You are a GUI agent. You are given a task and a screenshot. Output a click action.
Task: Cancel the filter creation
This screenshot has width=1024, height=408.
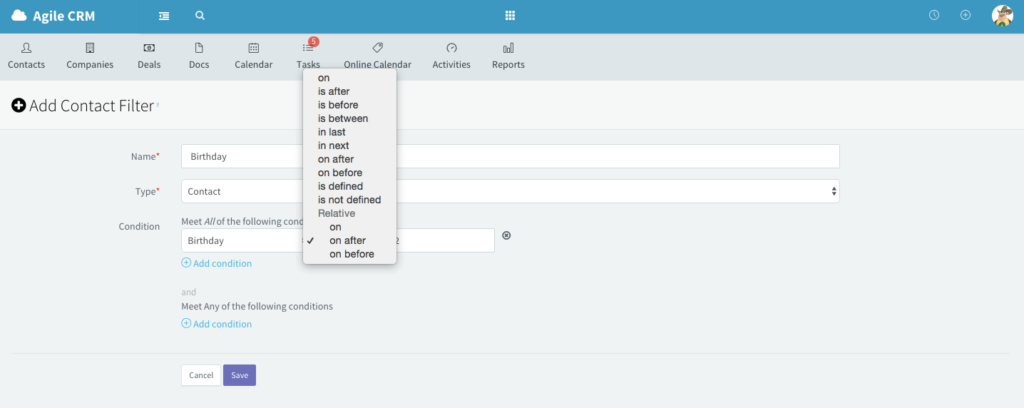(x=201, y=375)
